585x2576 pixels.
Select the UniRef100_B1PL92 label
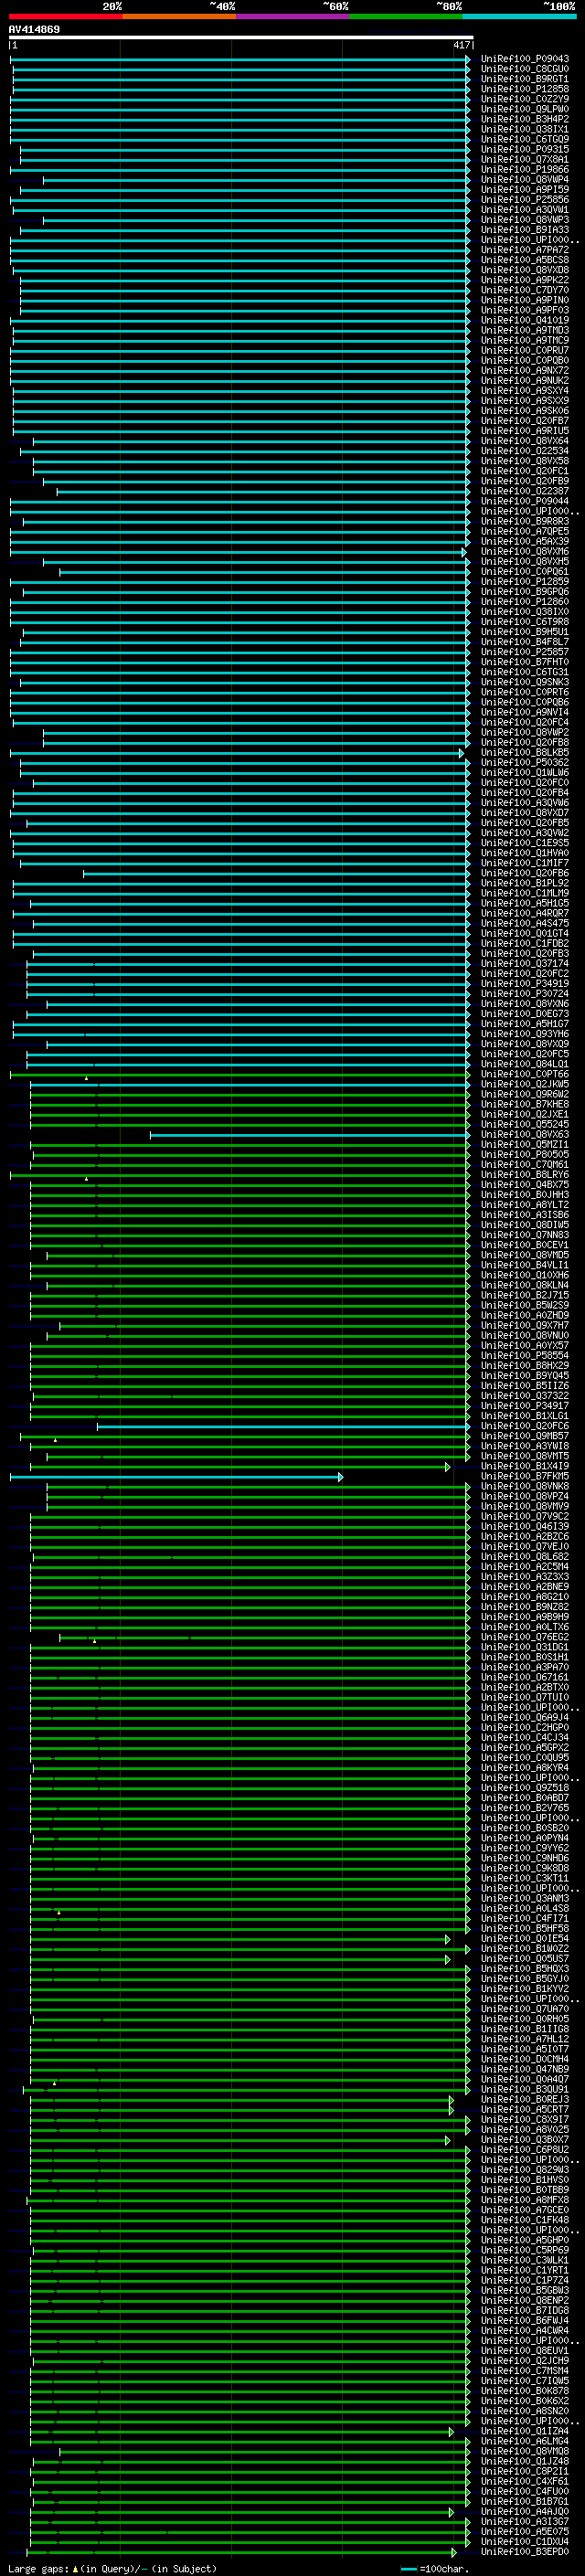pos(525,883)
